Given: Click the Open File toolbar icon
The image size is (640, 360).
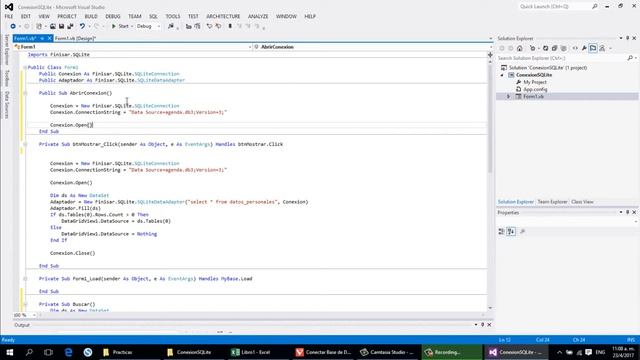Looking at the screenshot, I should point(53,26).
